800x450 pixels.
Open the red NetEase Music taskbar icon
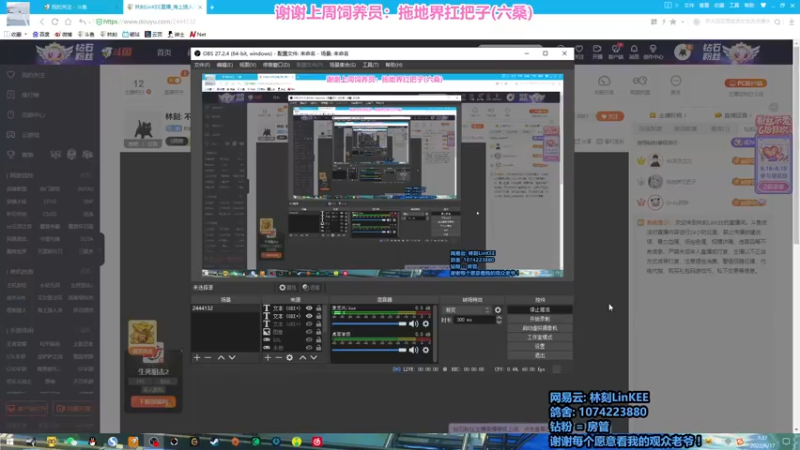click(317, 441)
